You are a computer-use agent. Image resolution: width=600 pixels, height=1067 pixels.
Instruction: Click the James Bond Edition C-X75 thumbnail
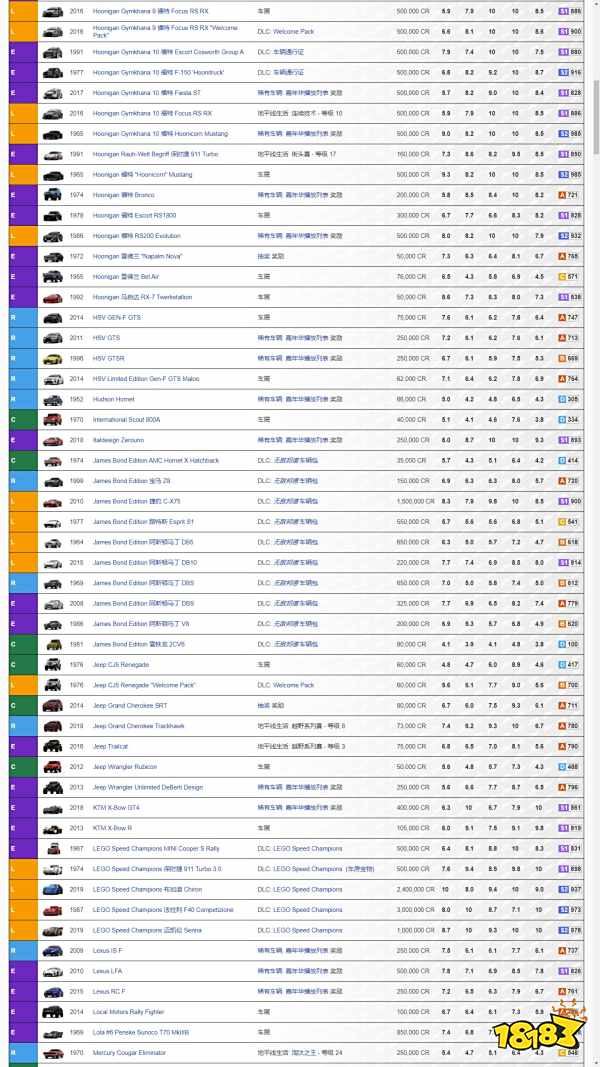point(52,502)
